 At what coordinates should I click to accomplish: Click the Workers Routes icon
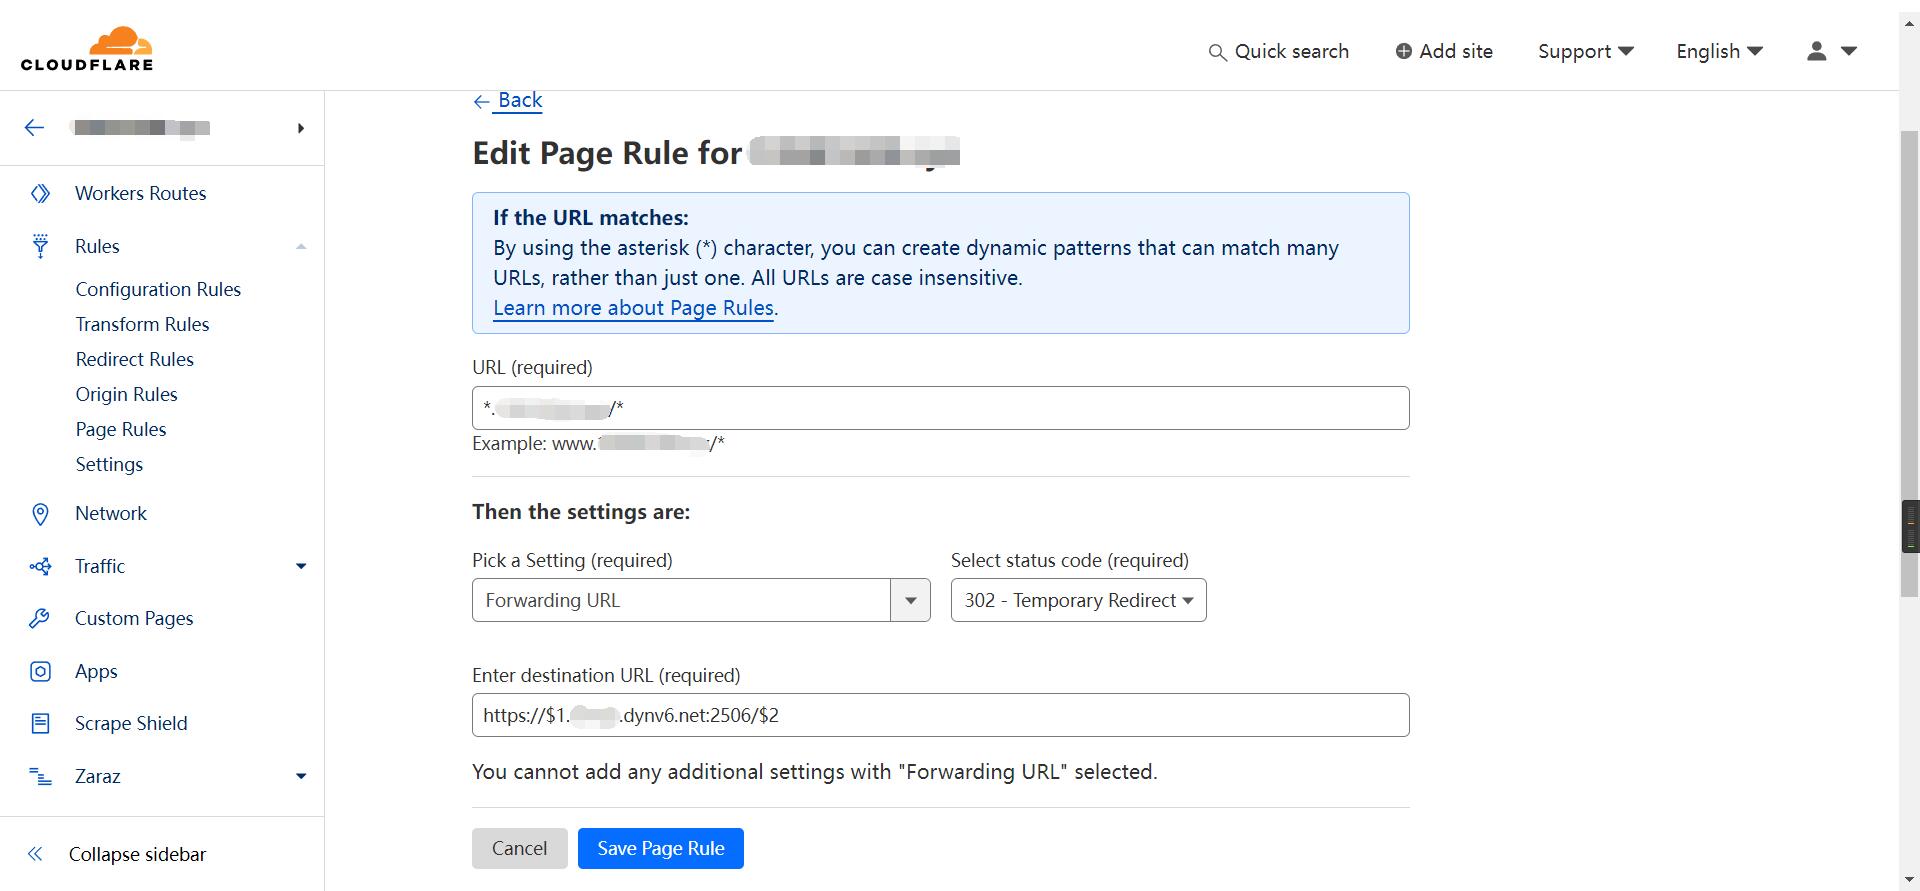click(40, 193)
